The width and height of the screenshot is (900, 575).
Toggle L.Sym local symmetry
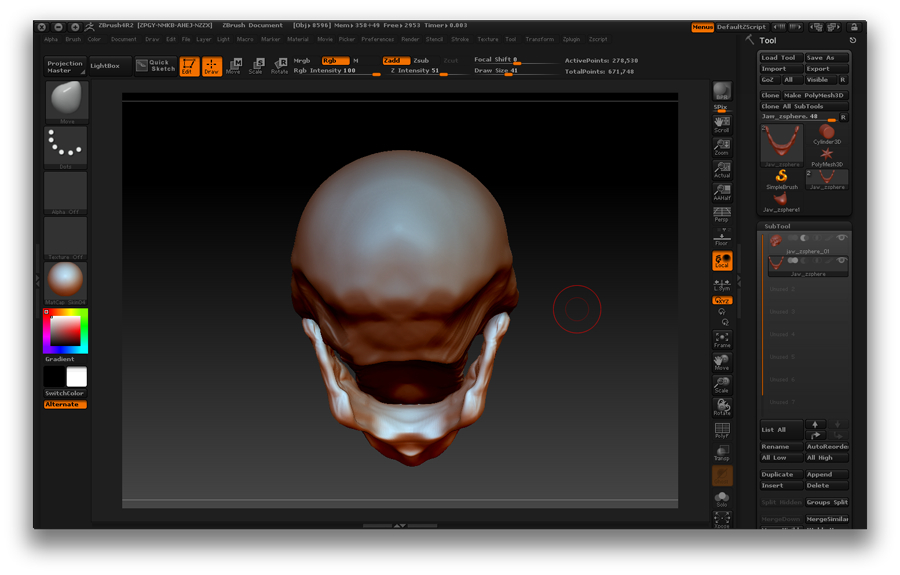point(721,285)
